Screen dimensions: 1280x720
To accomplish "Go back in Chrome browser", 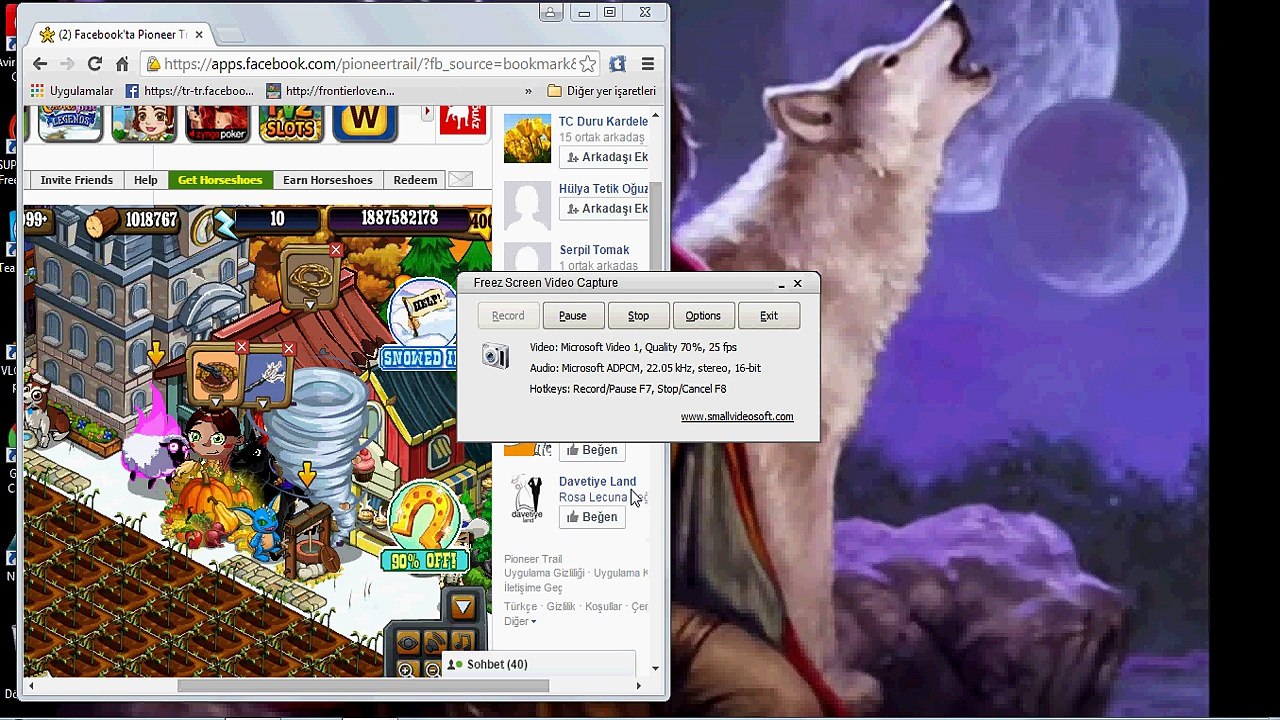I will (x=40, y=64).
